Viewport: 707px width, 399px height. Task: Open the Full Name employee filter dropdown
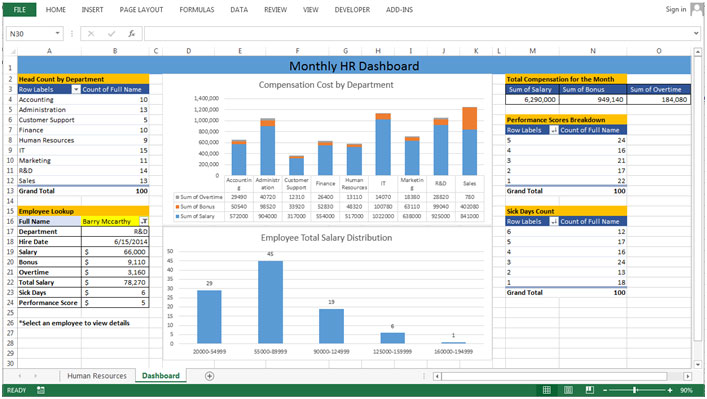(144, 221)
